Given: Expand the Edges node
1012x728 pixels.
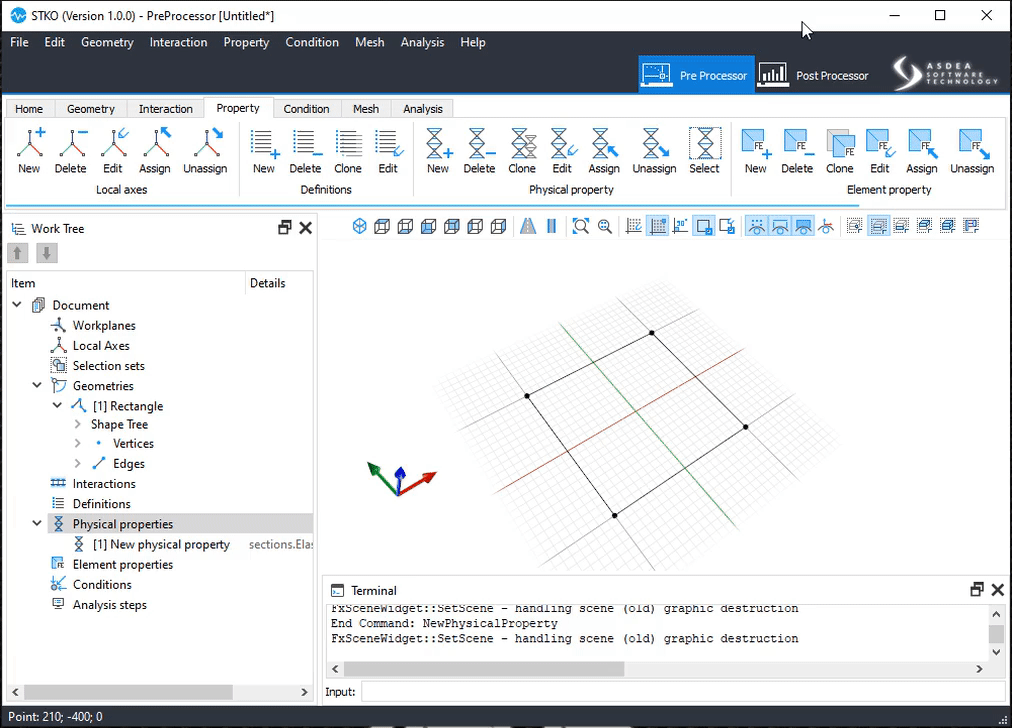Looking at the screenshot, I should pos(77,463).
